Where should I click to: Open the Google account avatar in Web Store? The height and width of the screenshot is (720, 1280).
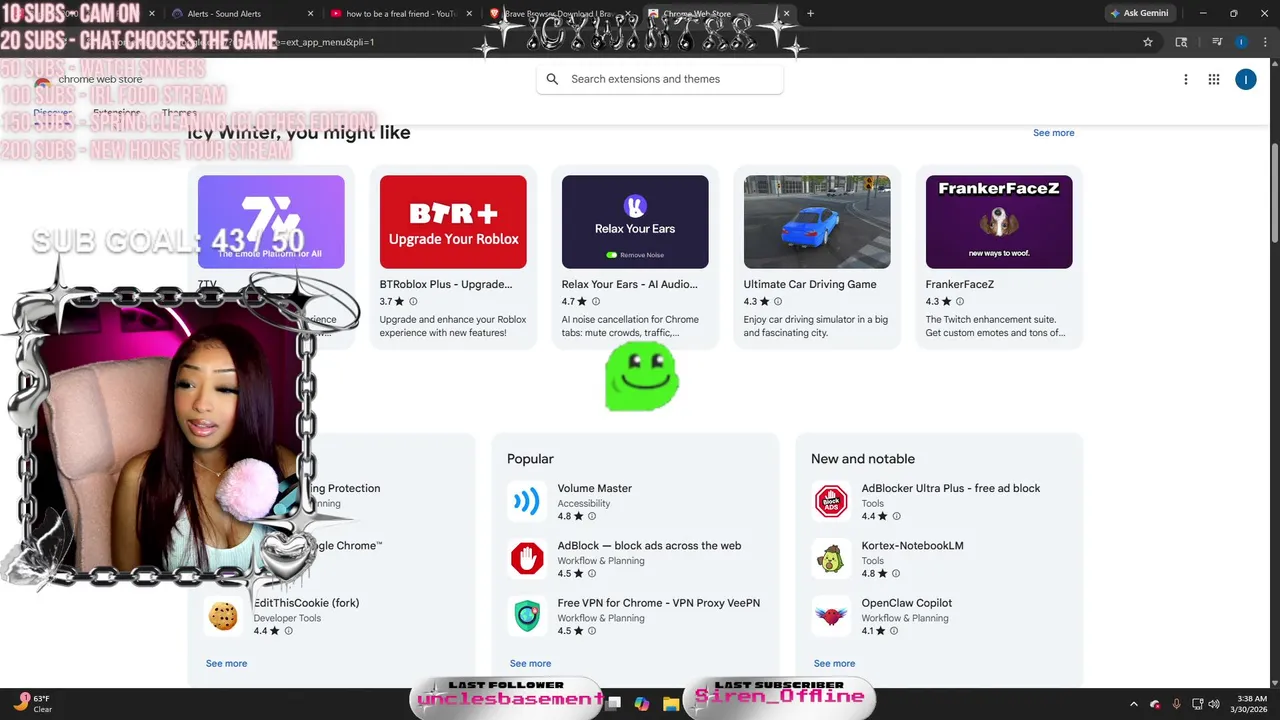tap(1245, 79)
